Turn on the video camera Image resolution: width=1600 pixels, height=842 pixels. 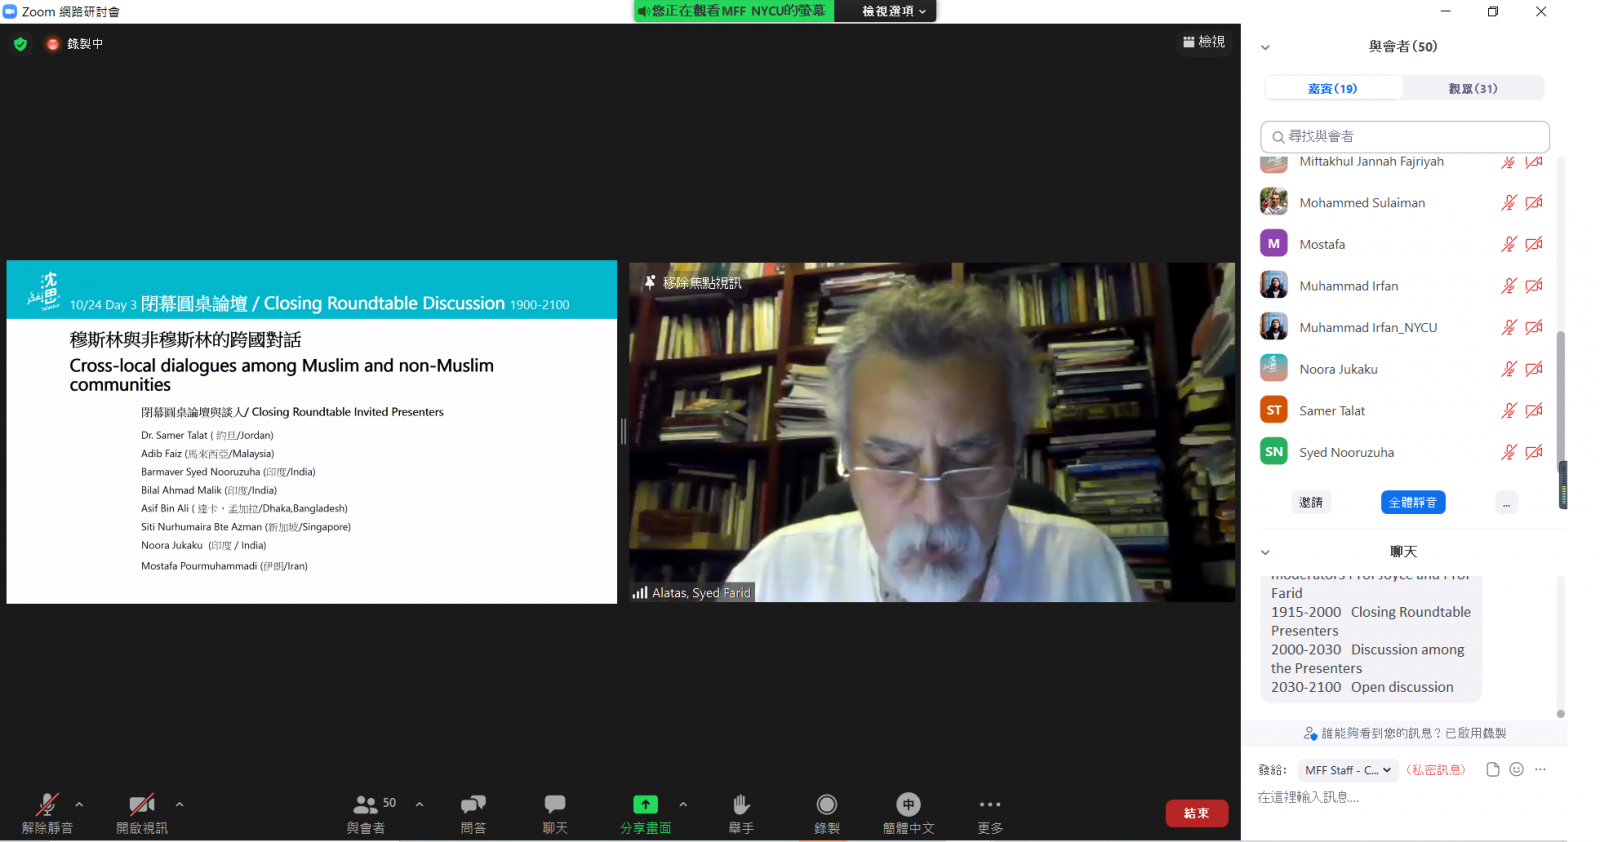(x=141, y=805)
